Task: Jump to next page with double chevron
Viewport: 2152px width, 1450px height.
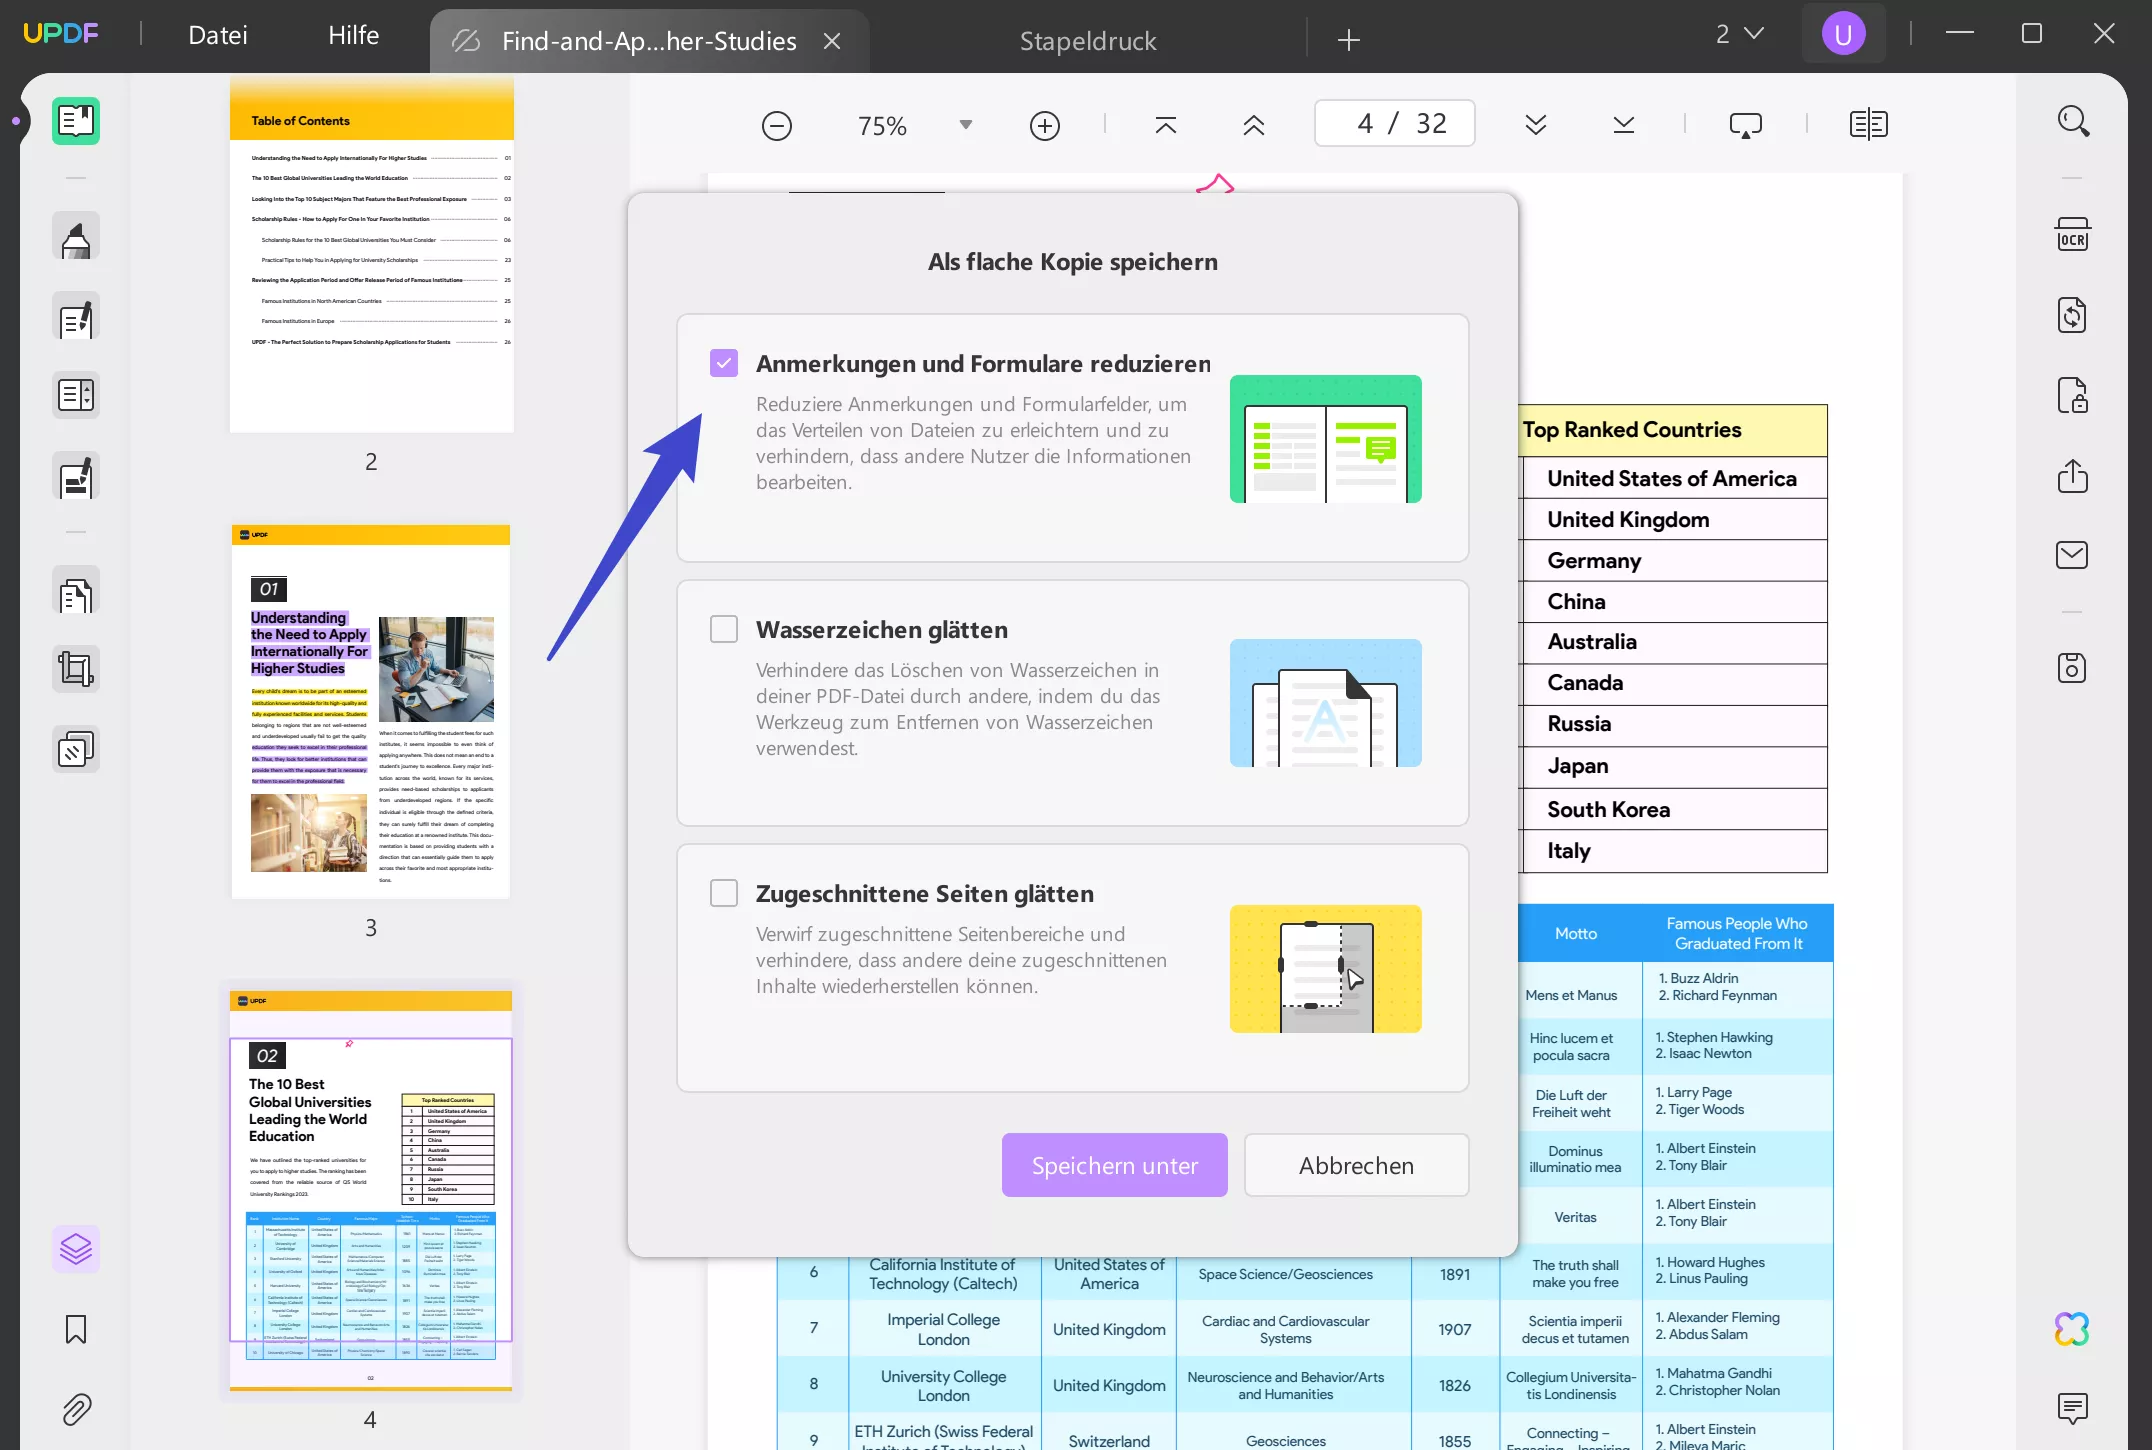Action: [x=1535, y=125]
